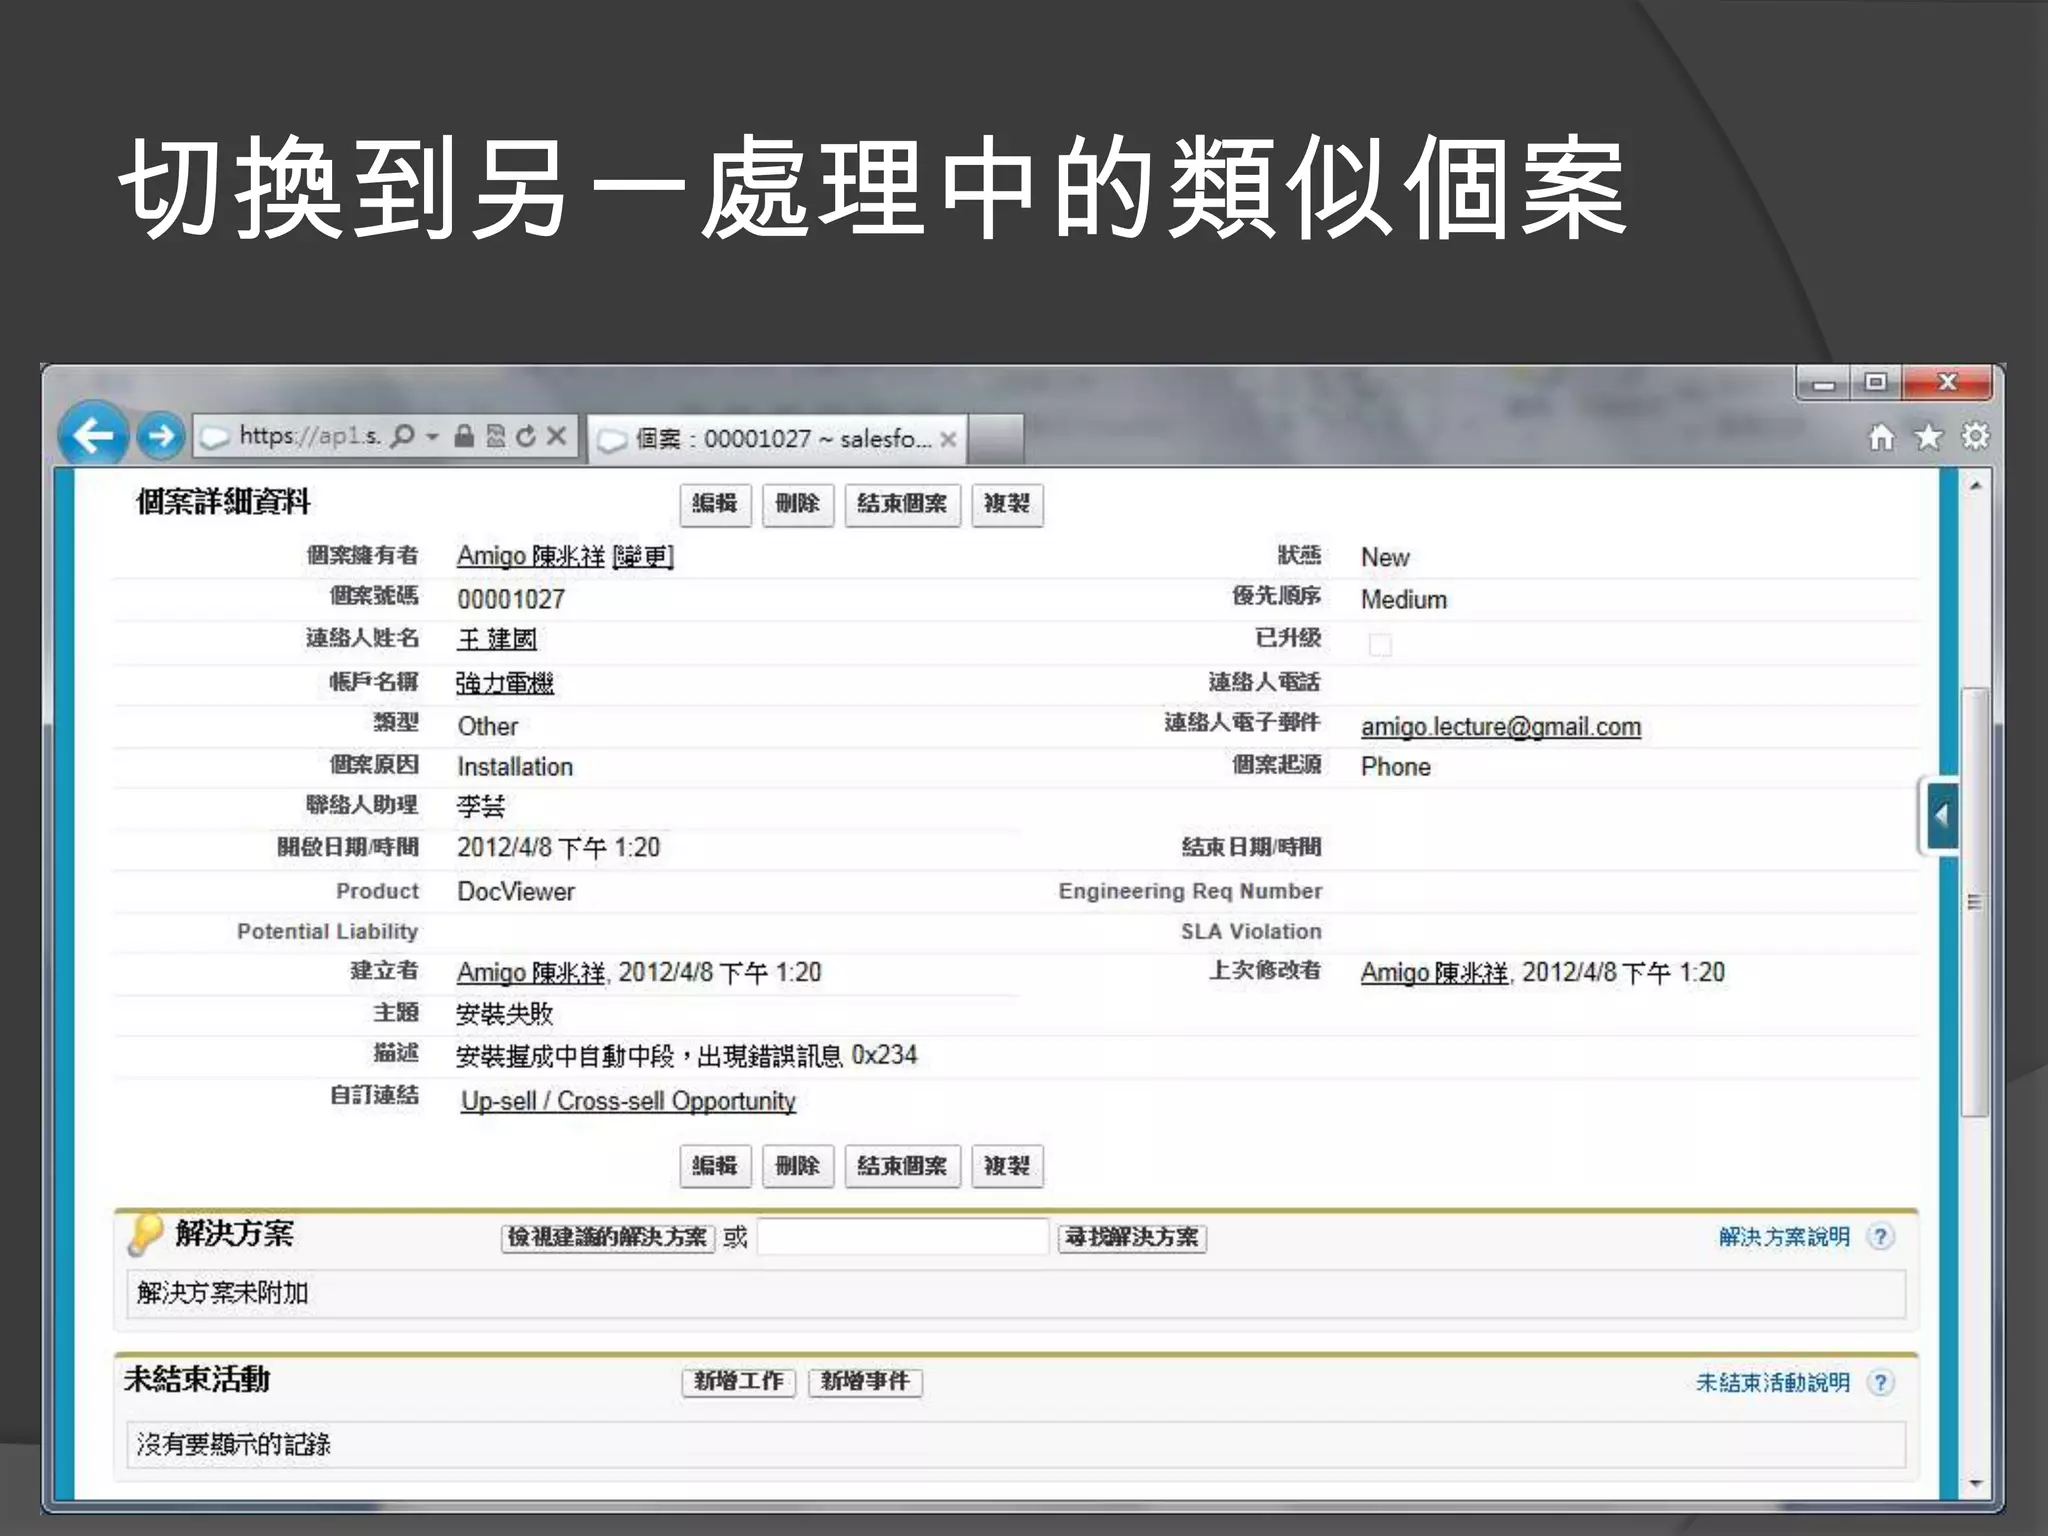Click the vertical scrollbar thumb

pos(1975,902)
